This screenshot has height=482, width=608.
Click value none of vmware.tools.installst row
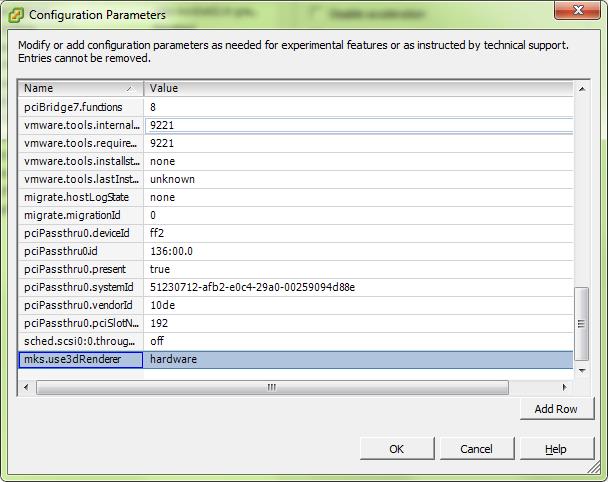pyautogui.click(x=358, y=161)
